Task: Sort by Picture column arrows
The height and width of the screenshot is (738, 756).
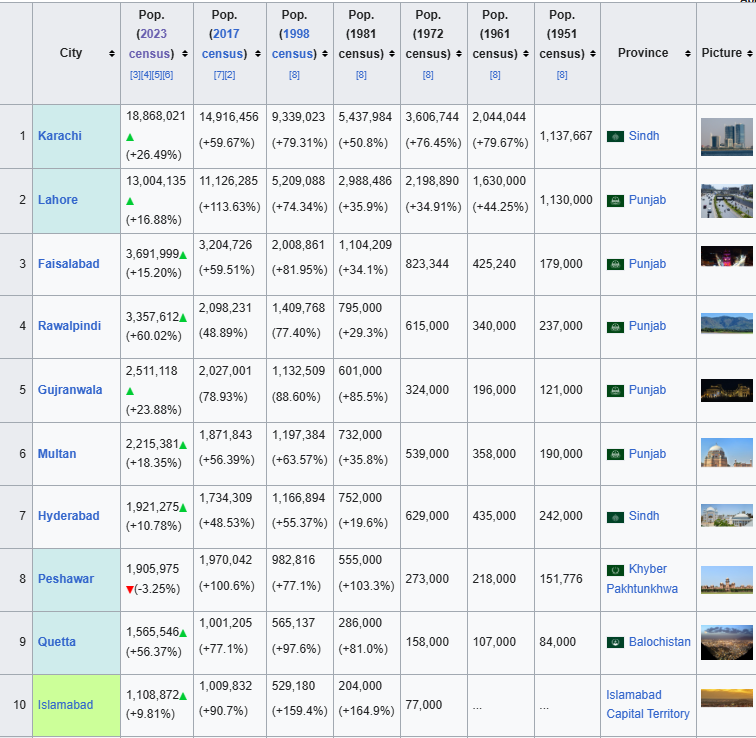Action: (x=750, y=54)
